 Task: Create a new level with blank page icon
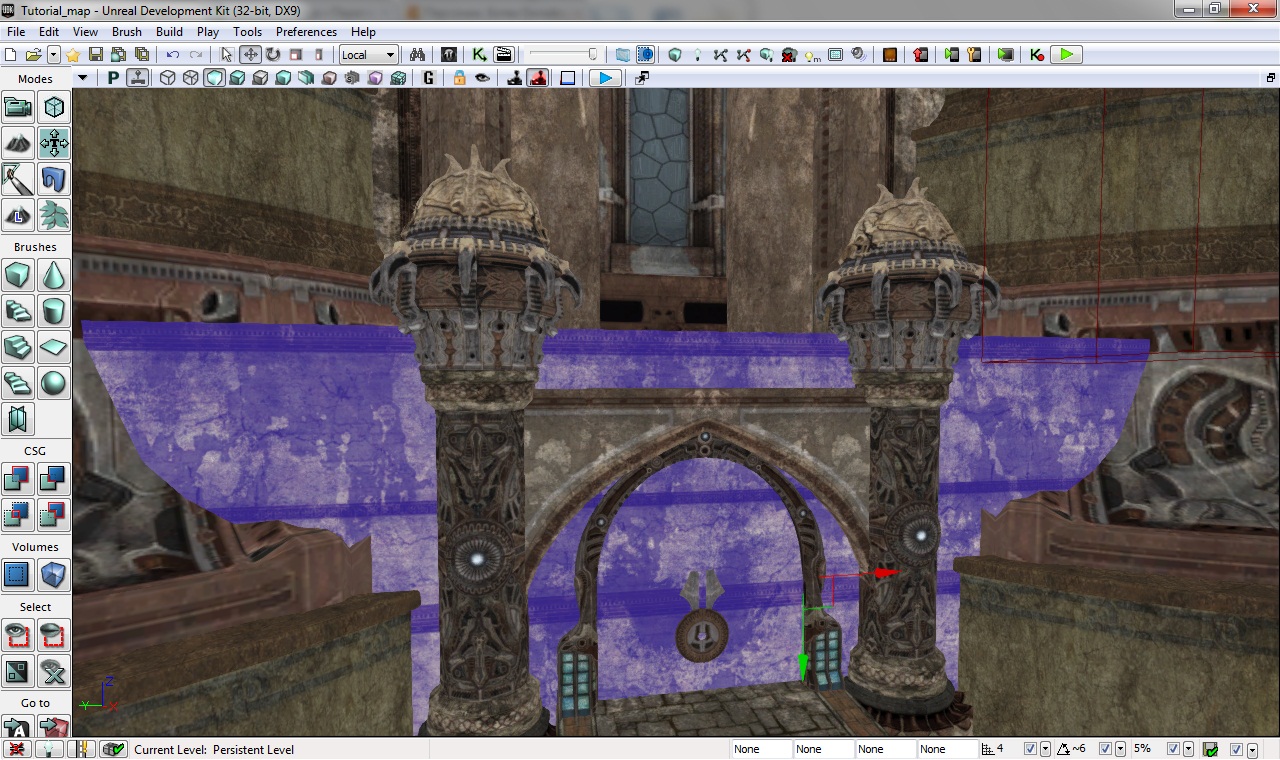pos(12,55)
